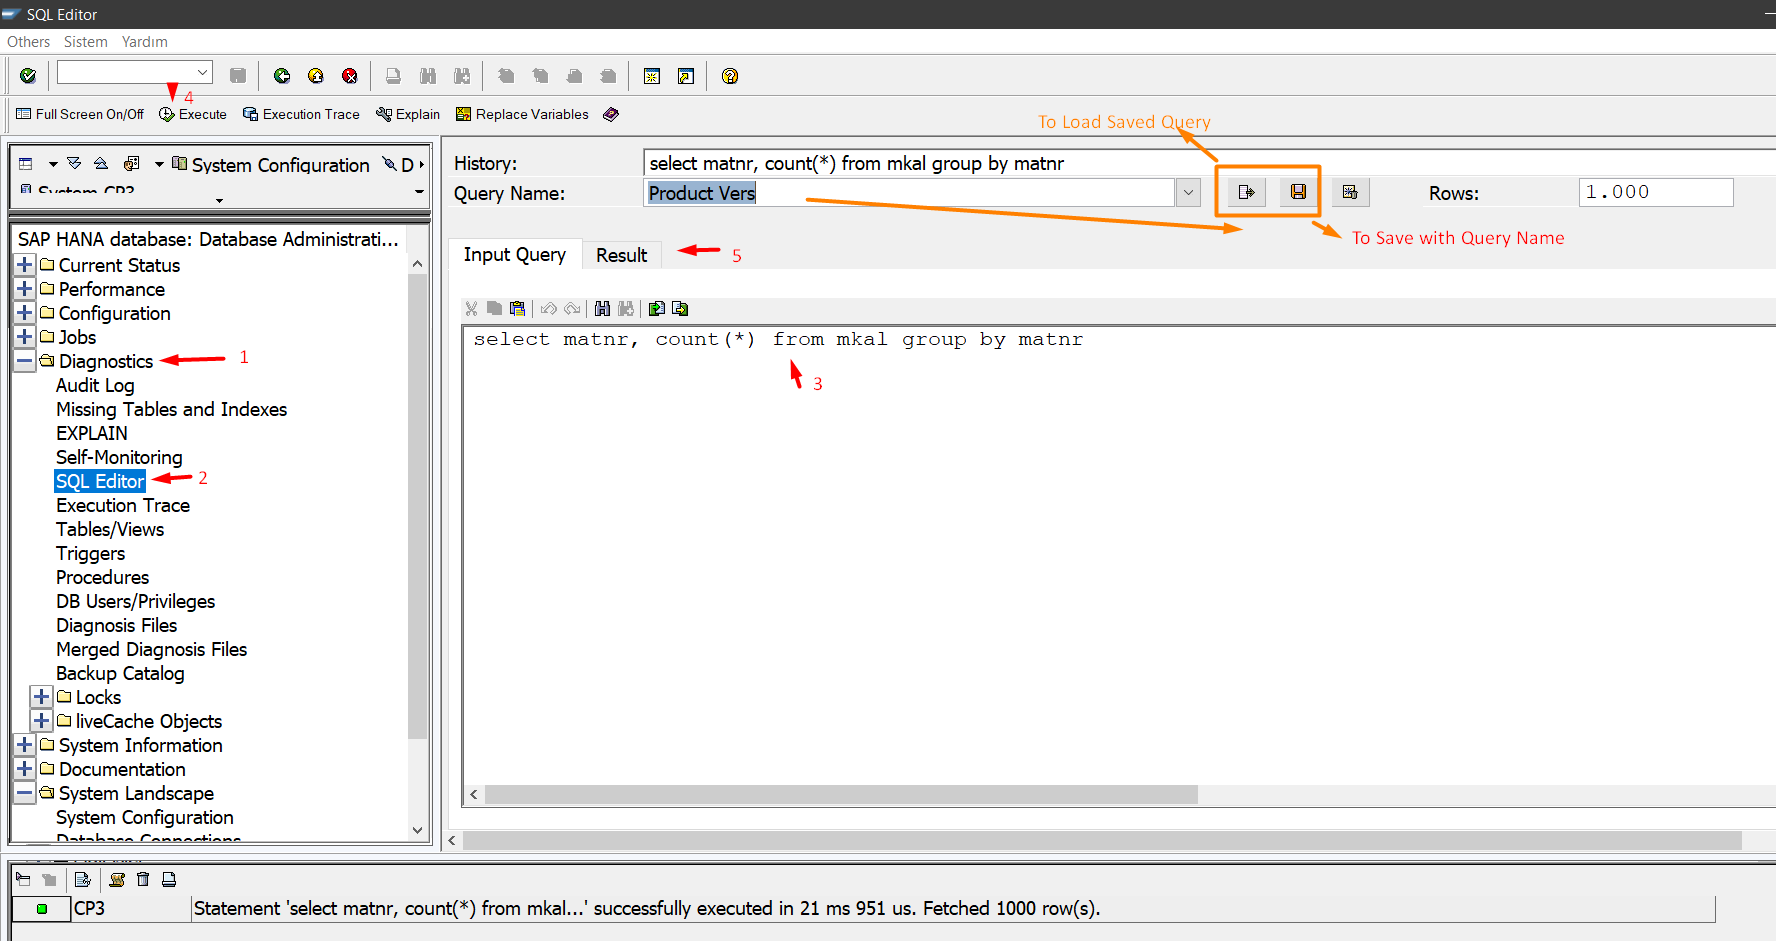
Task: Click the Rows input field
Action: [1655, 192]
